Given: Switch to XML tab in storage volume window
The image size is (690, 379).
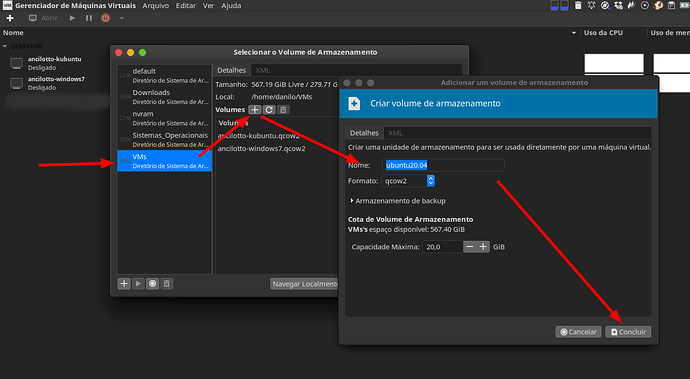Looking at the screenshot, I should coord(263,70).
